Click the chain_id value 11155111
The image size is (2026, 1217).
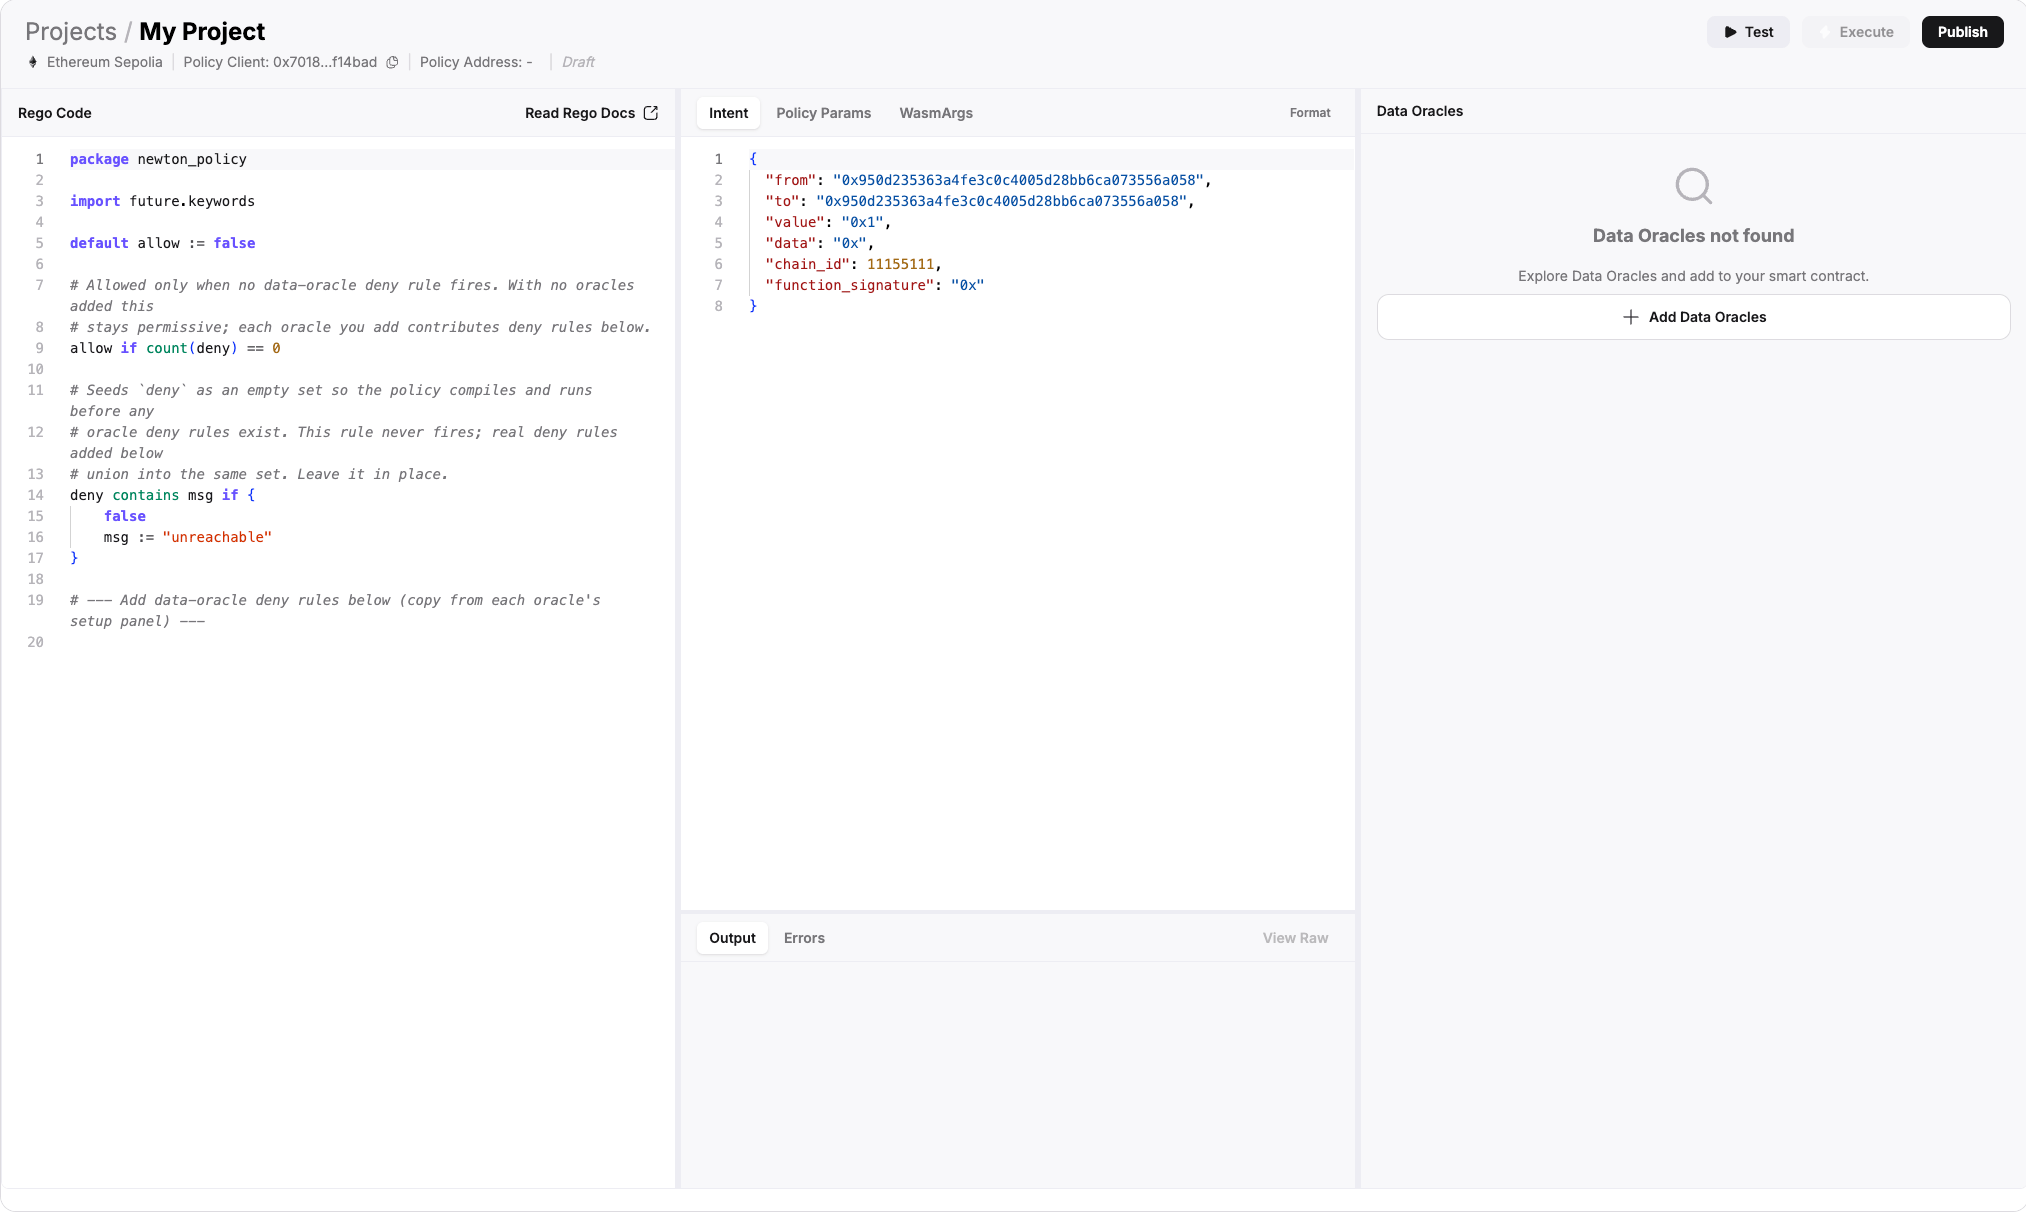[x=900, y=264]
